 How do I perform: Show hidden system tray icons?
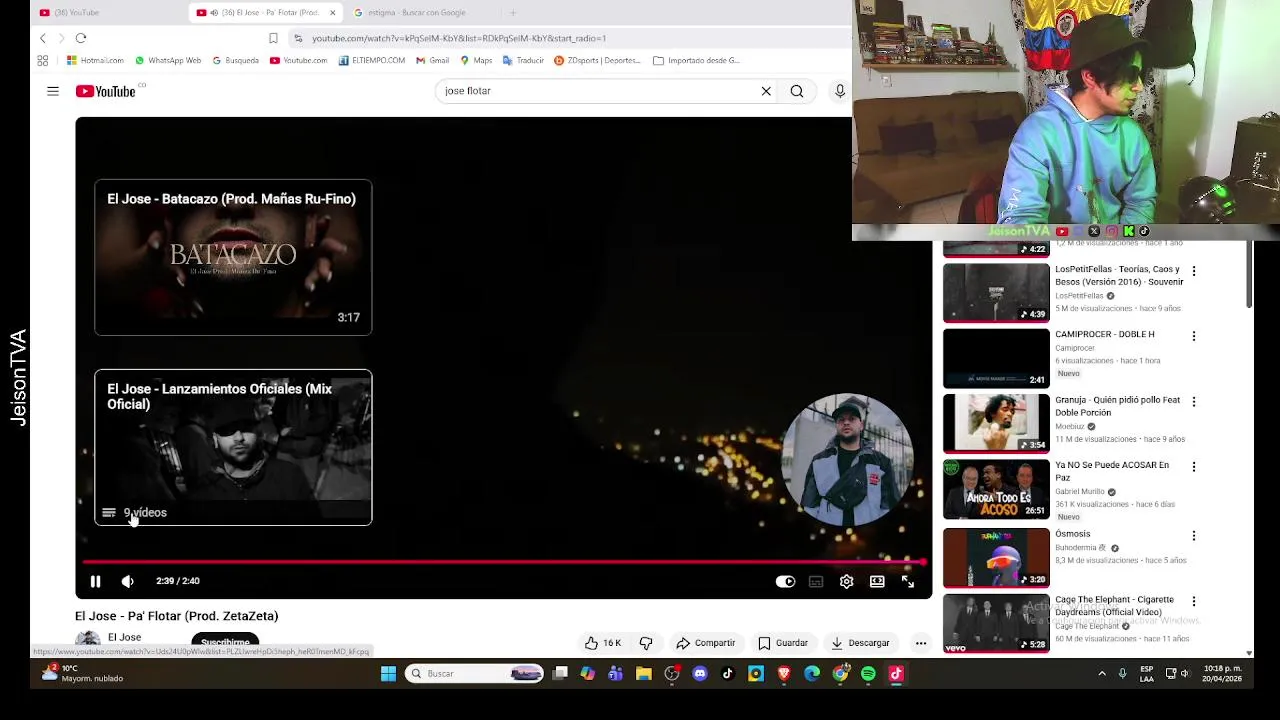(1102, 674)
